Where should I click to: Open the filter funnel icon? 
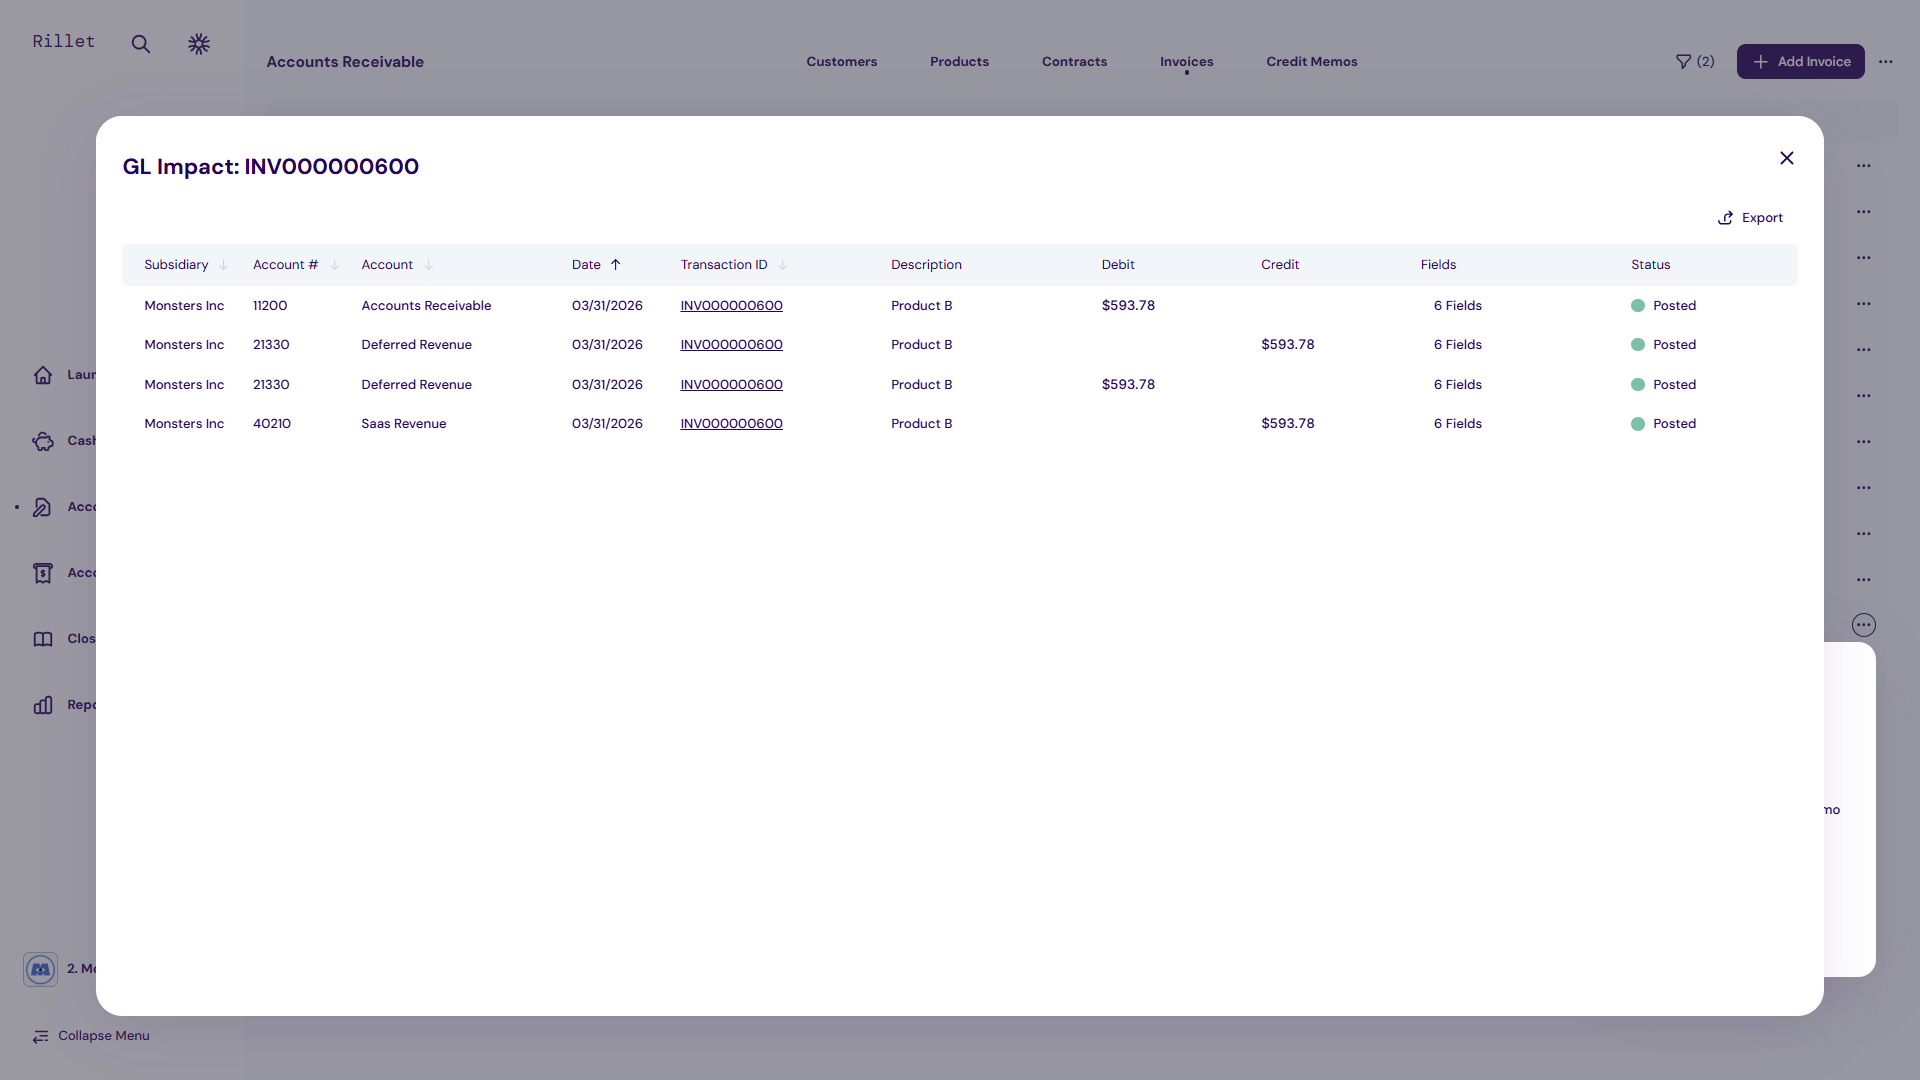coord(1683,62)
